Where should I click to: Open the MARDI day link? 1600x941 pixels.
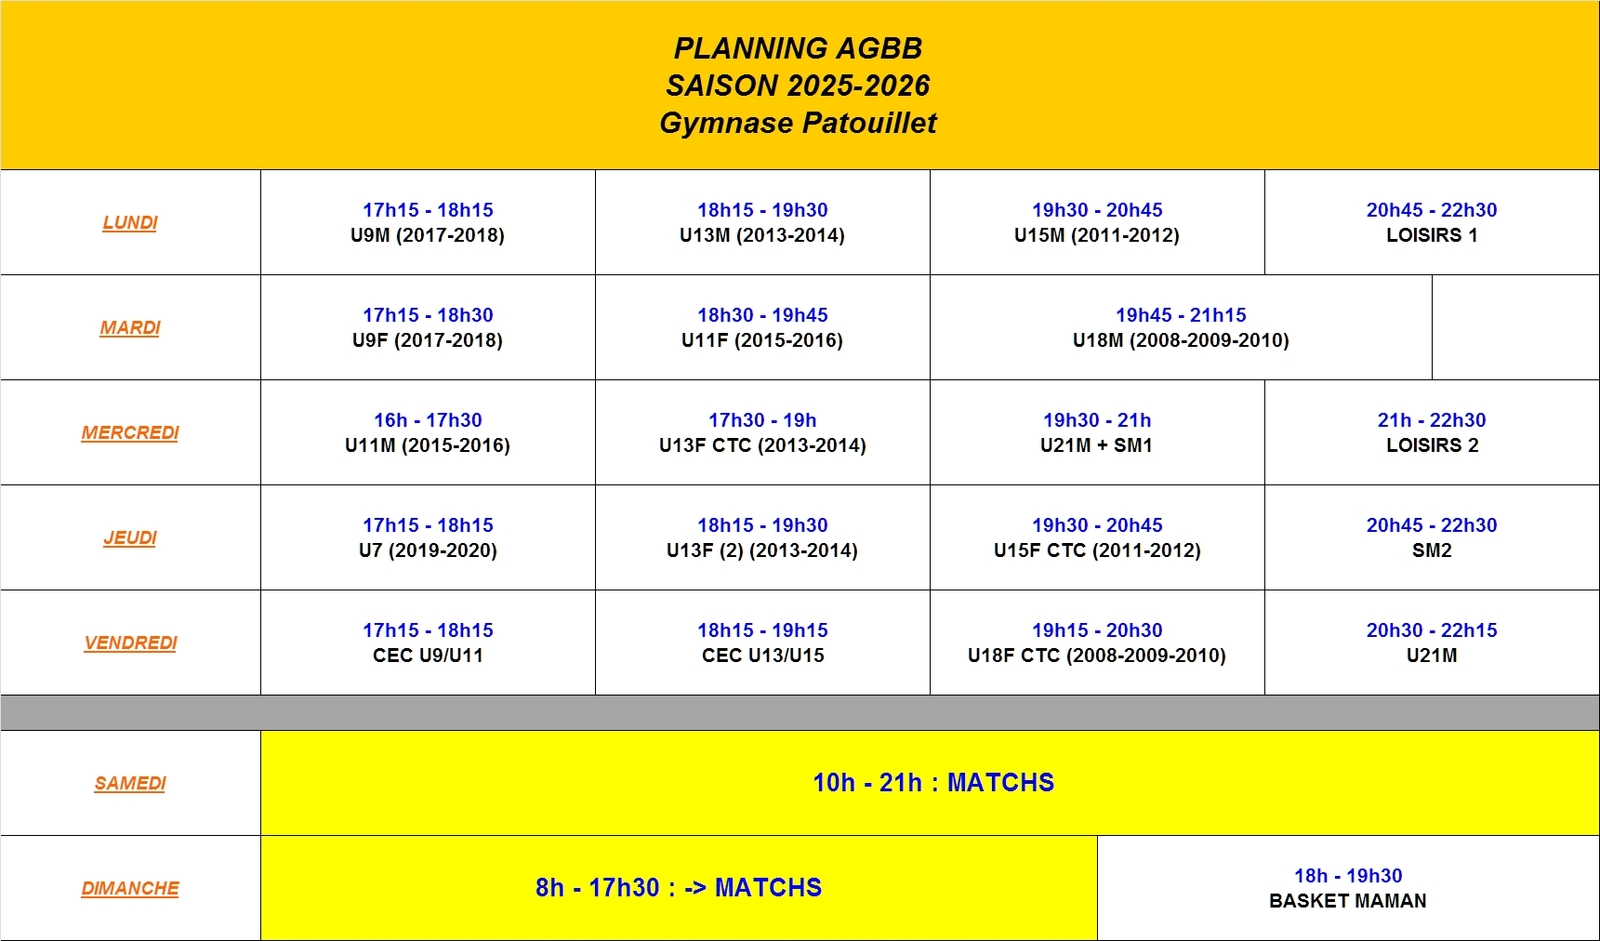tap(130, 327)
